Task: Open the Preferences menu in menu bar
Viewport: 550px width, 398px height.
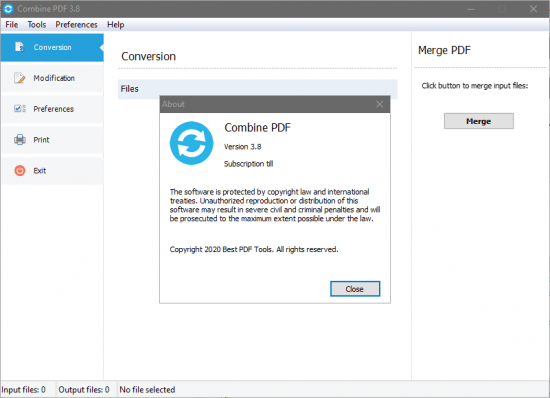Action: (76, 25)
